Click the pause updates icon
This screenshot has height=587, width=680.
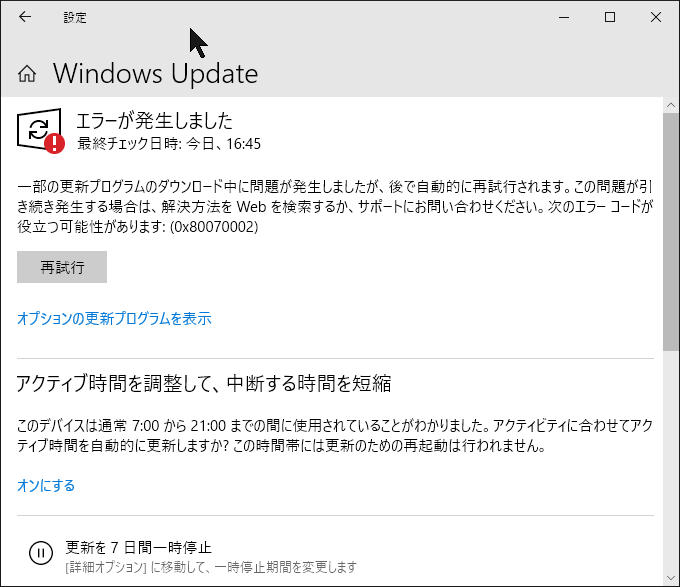[41, 553]
